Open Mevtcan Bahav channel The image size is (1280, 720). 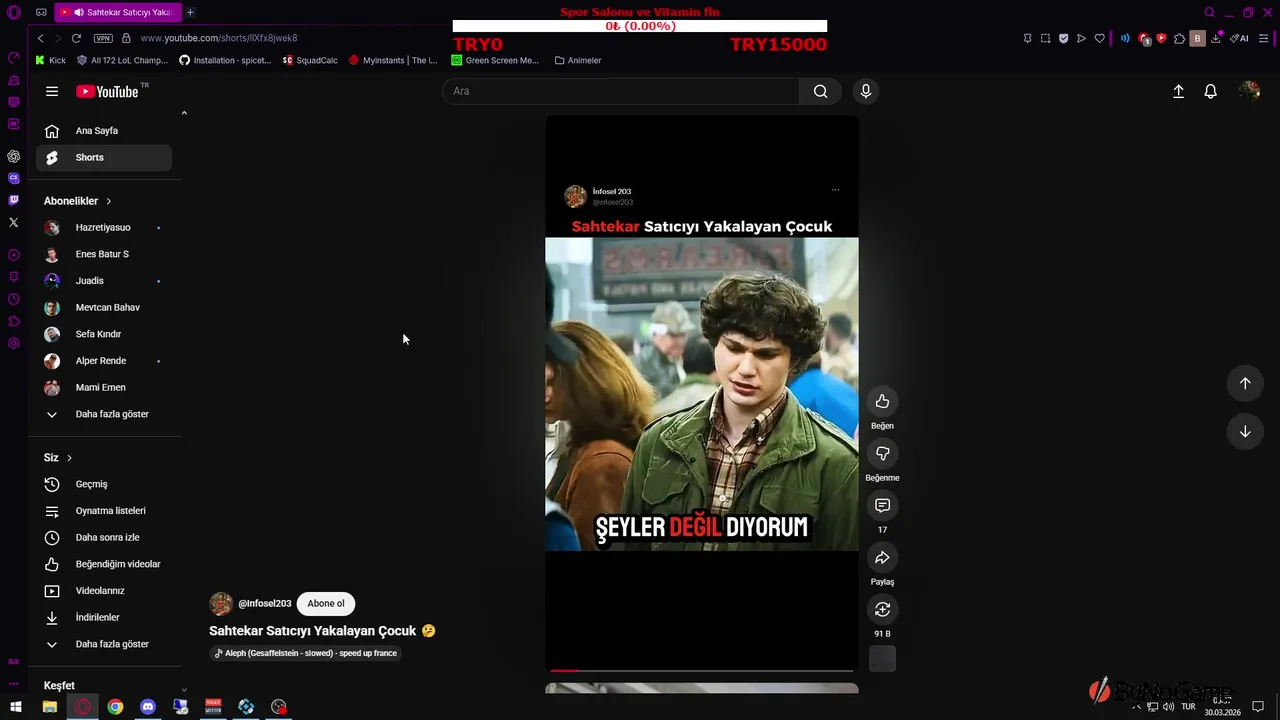[x=104, y=307]
